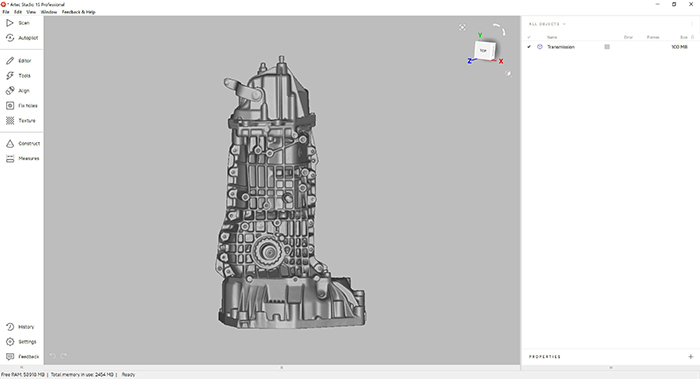Open the Construct panel
Viewport: 700px width, 379px height.
[x=22, y=143]
